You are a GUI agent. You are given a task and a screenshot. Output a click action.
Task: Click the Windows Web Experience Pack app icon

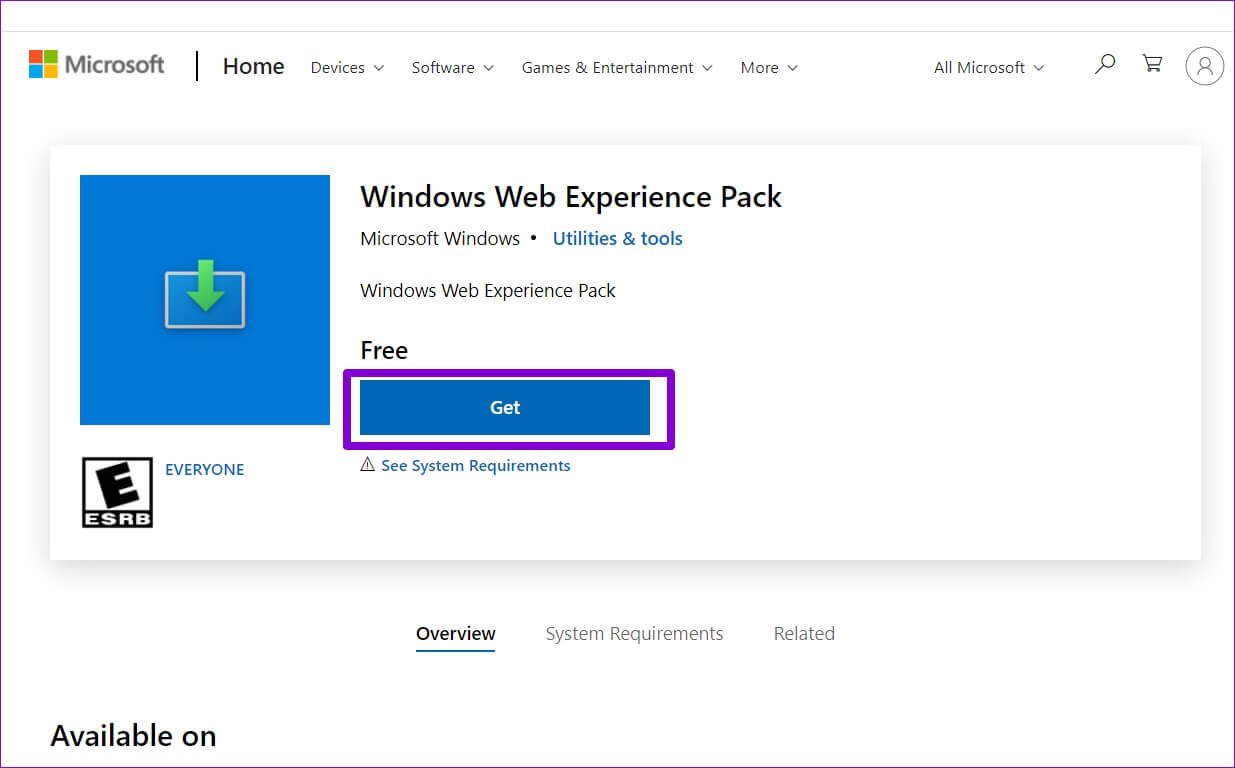[x=205, y=300]
